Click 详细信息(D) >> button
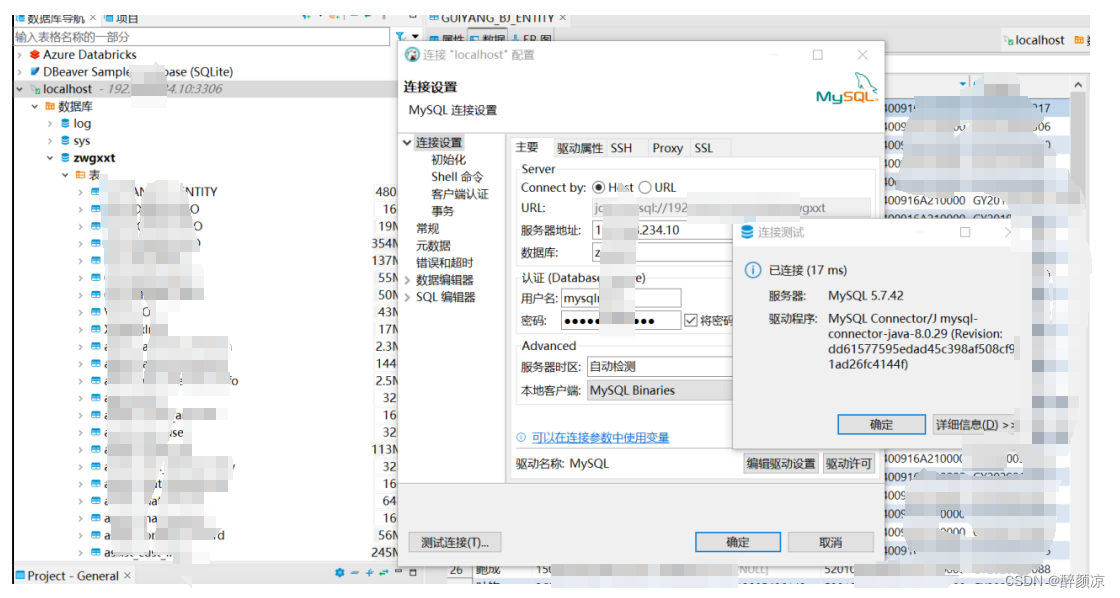Screen dimensions: 1120x598 tap(974, 424)
